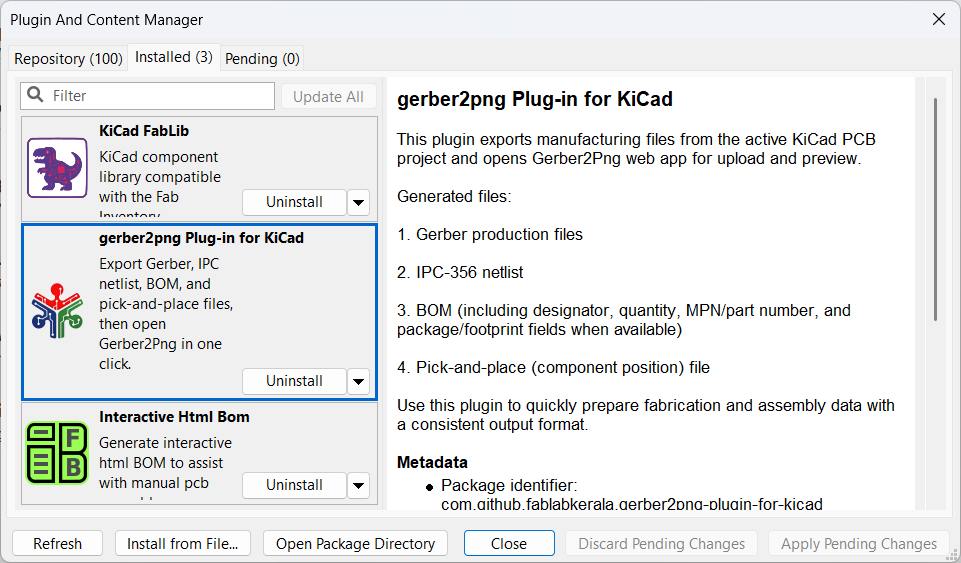Expand the KiCad FabLib uninstall dropdown arrow

tap(359, 202)
